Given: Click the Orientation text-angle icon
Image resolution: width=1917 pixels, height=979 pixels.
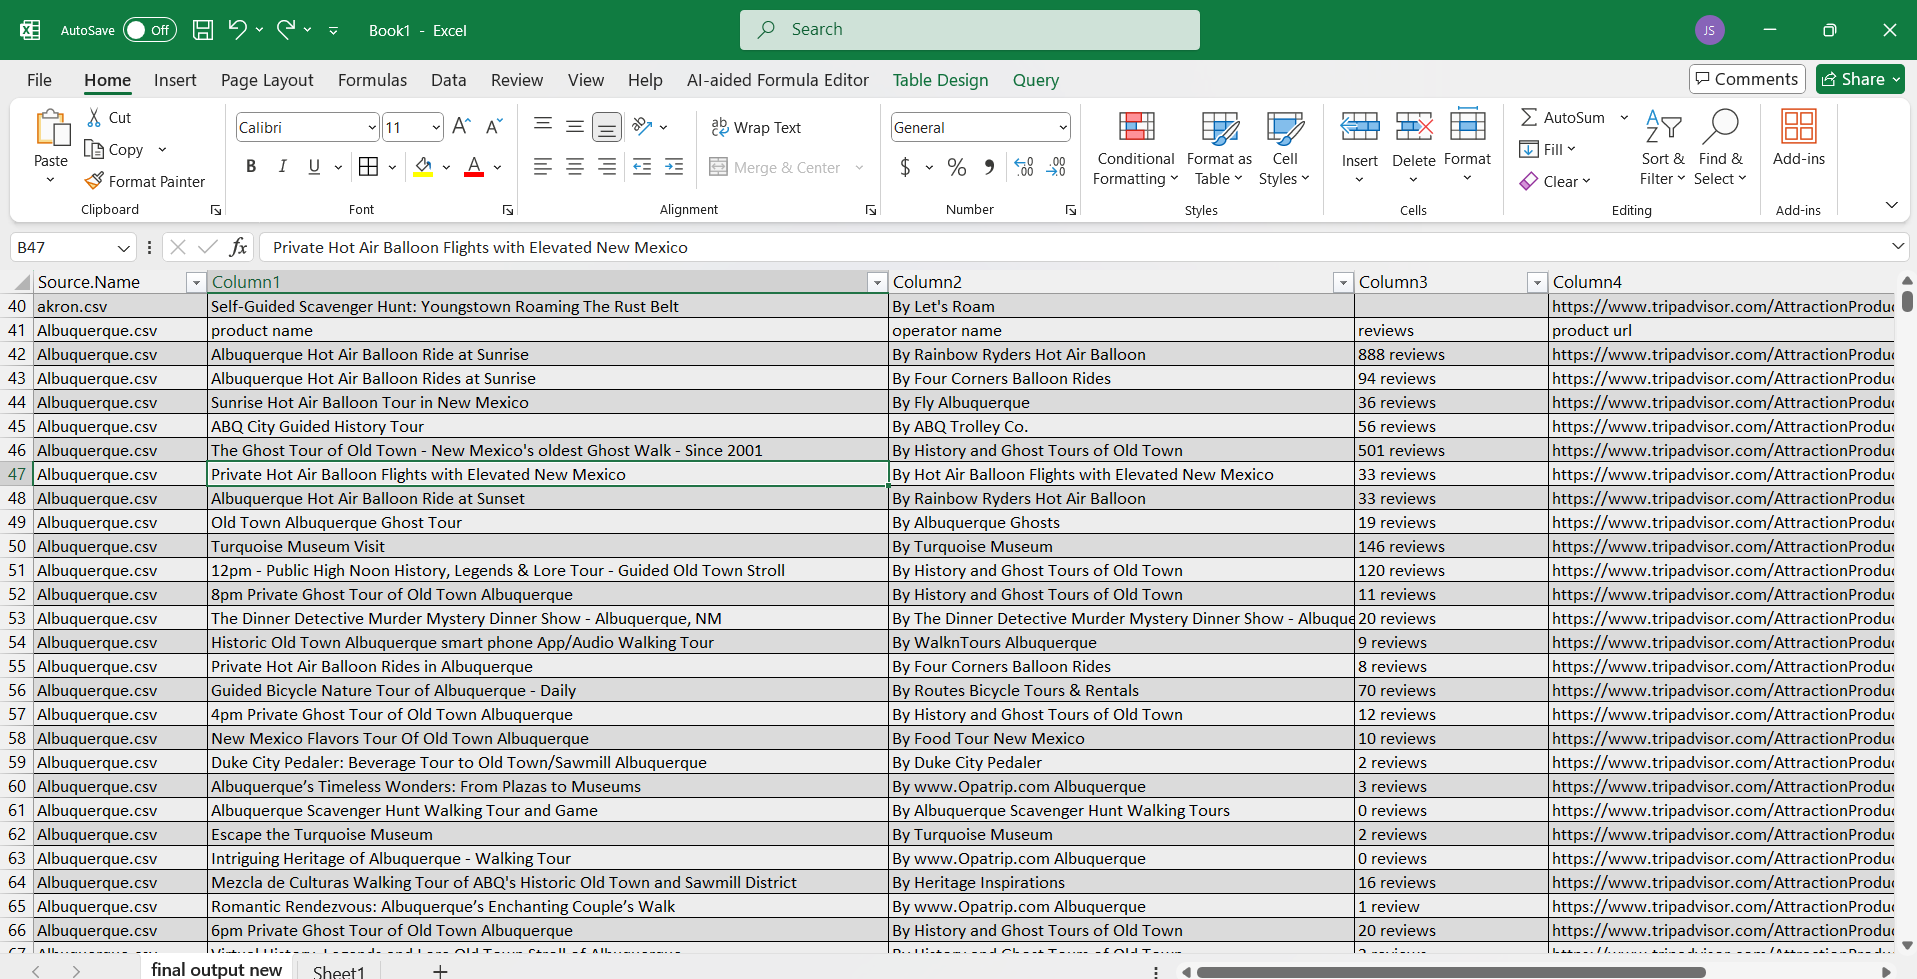Looking at the screenshot, I should pos(643,126).
